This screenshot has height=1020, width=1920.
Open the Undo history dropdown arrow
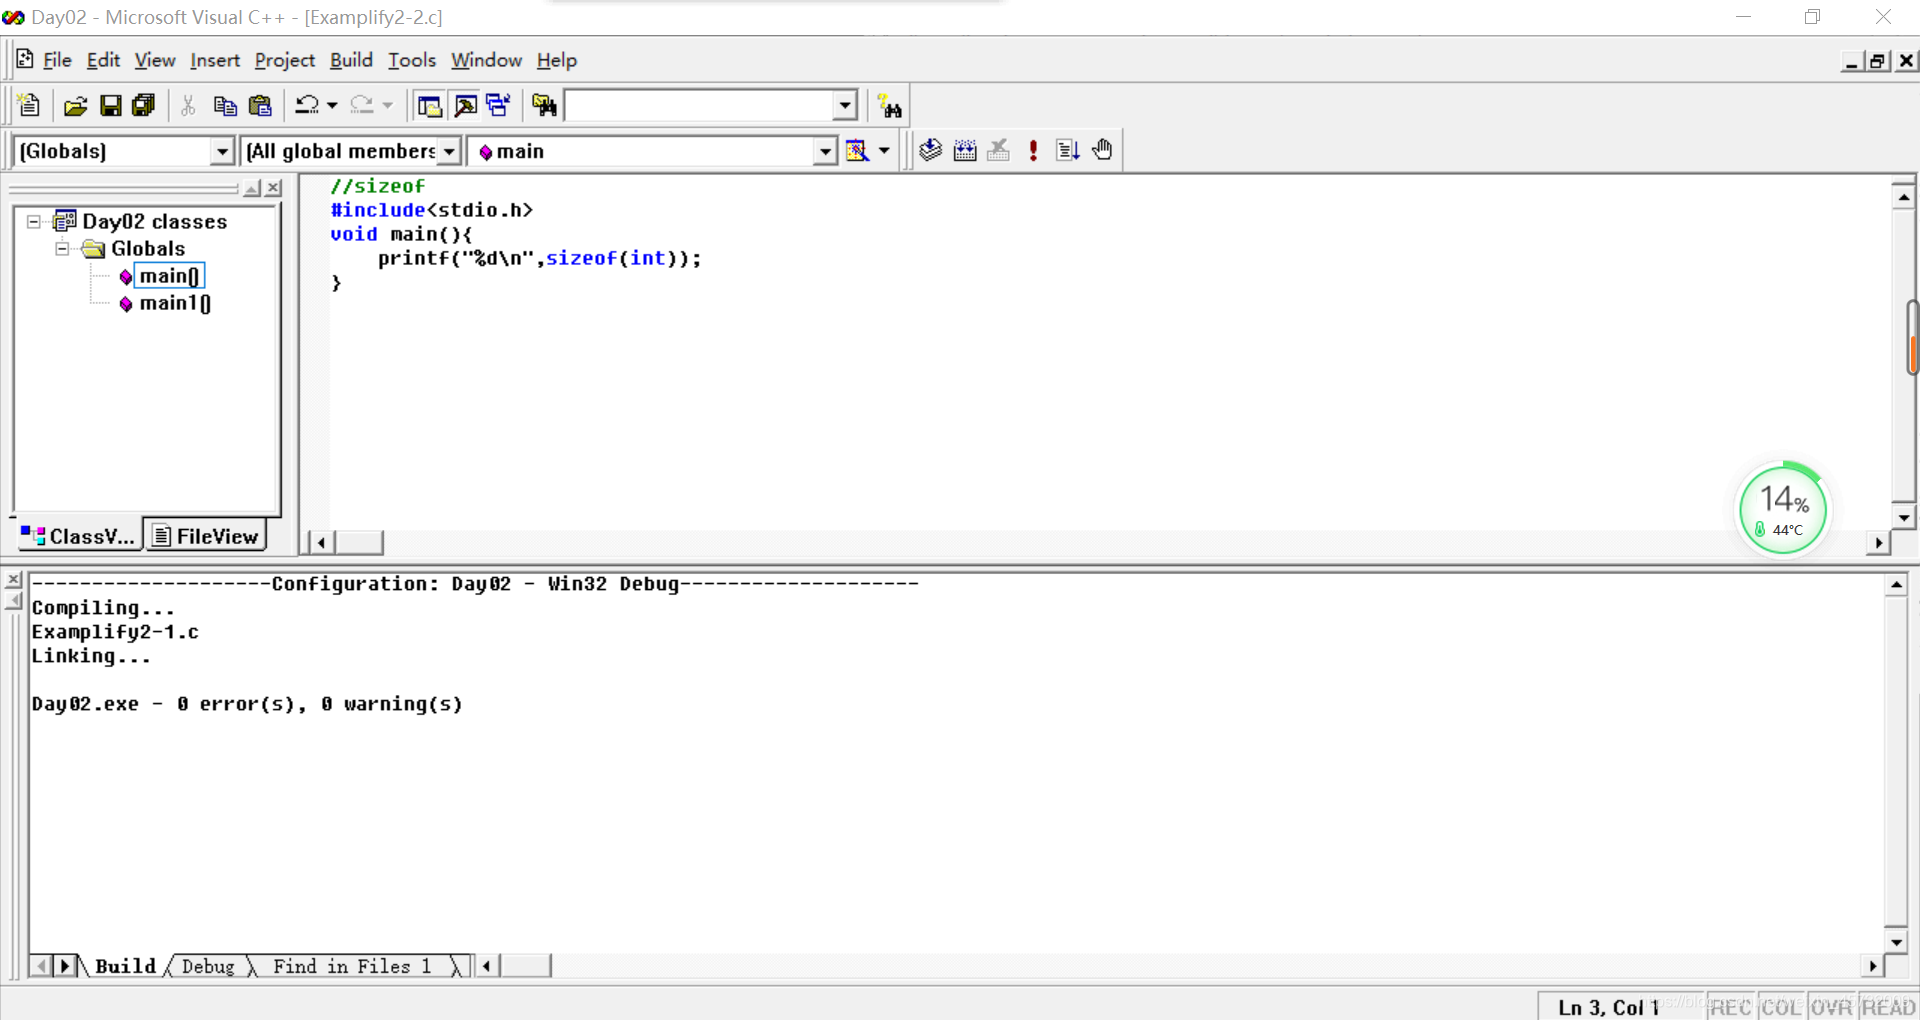pyautogui.click(x=332, y=105)
